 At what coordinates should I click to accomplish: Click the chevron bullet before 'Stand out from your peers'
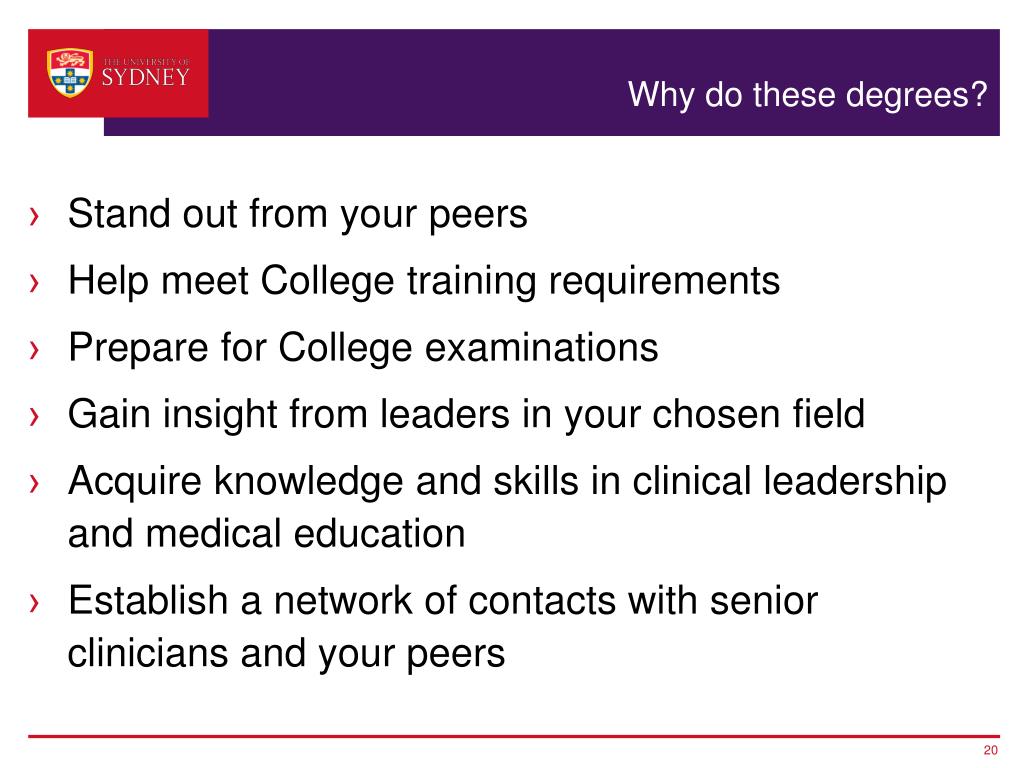[x=35, y=216]
